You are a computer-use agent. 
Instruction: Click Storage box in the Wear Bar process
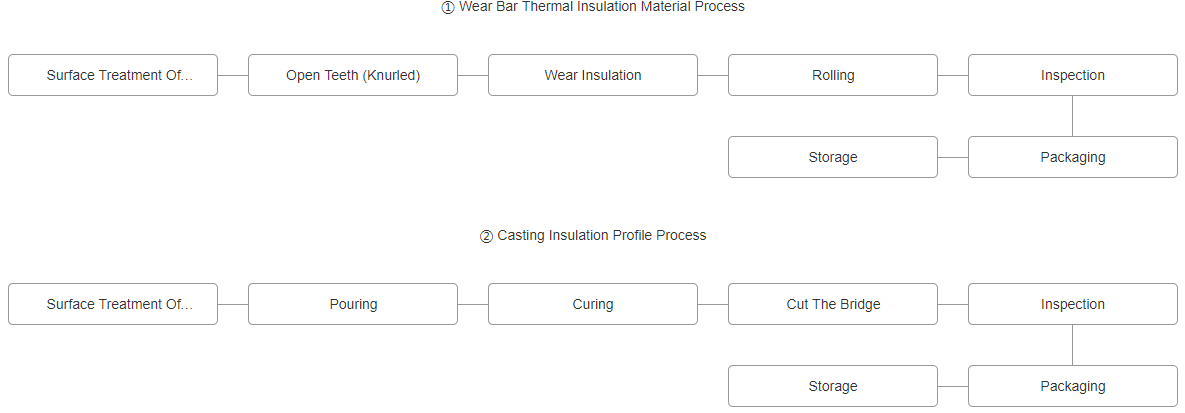click(x=833, y=157)
